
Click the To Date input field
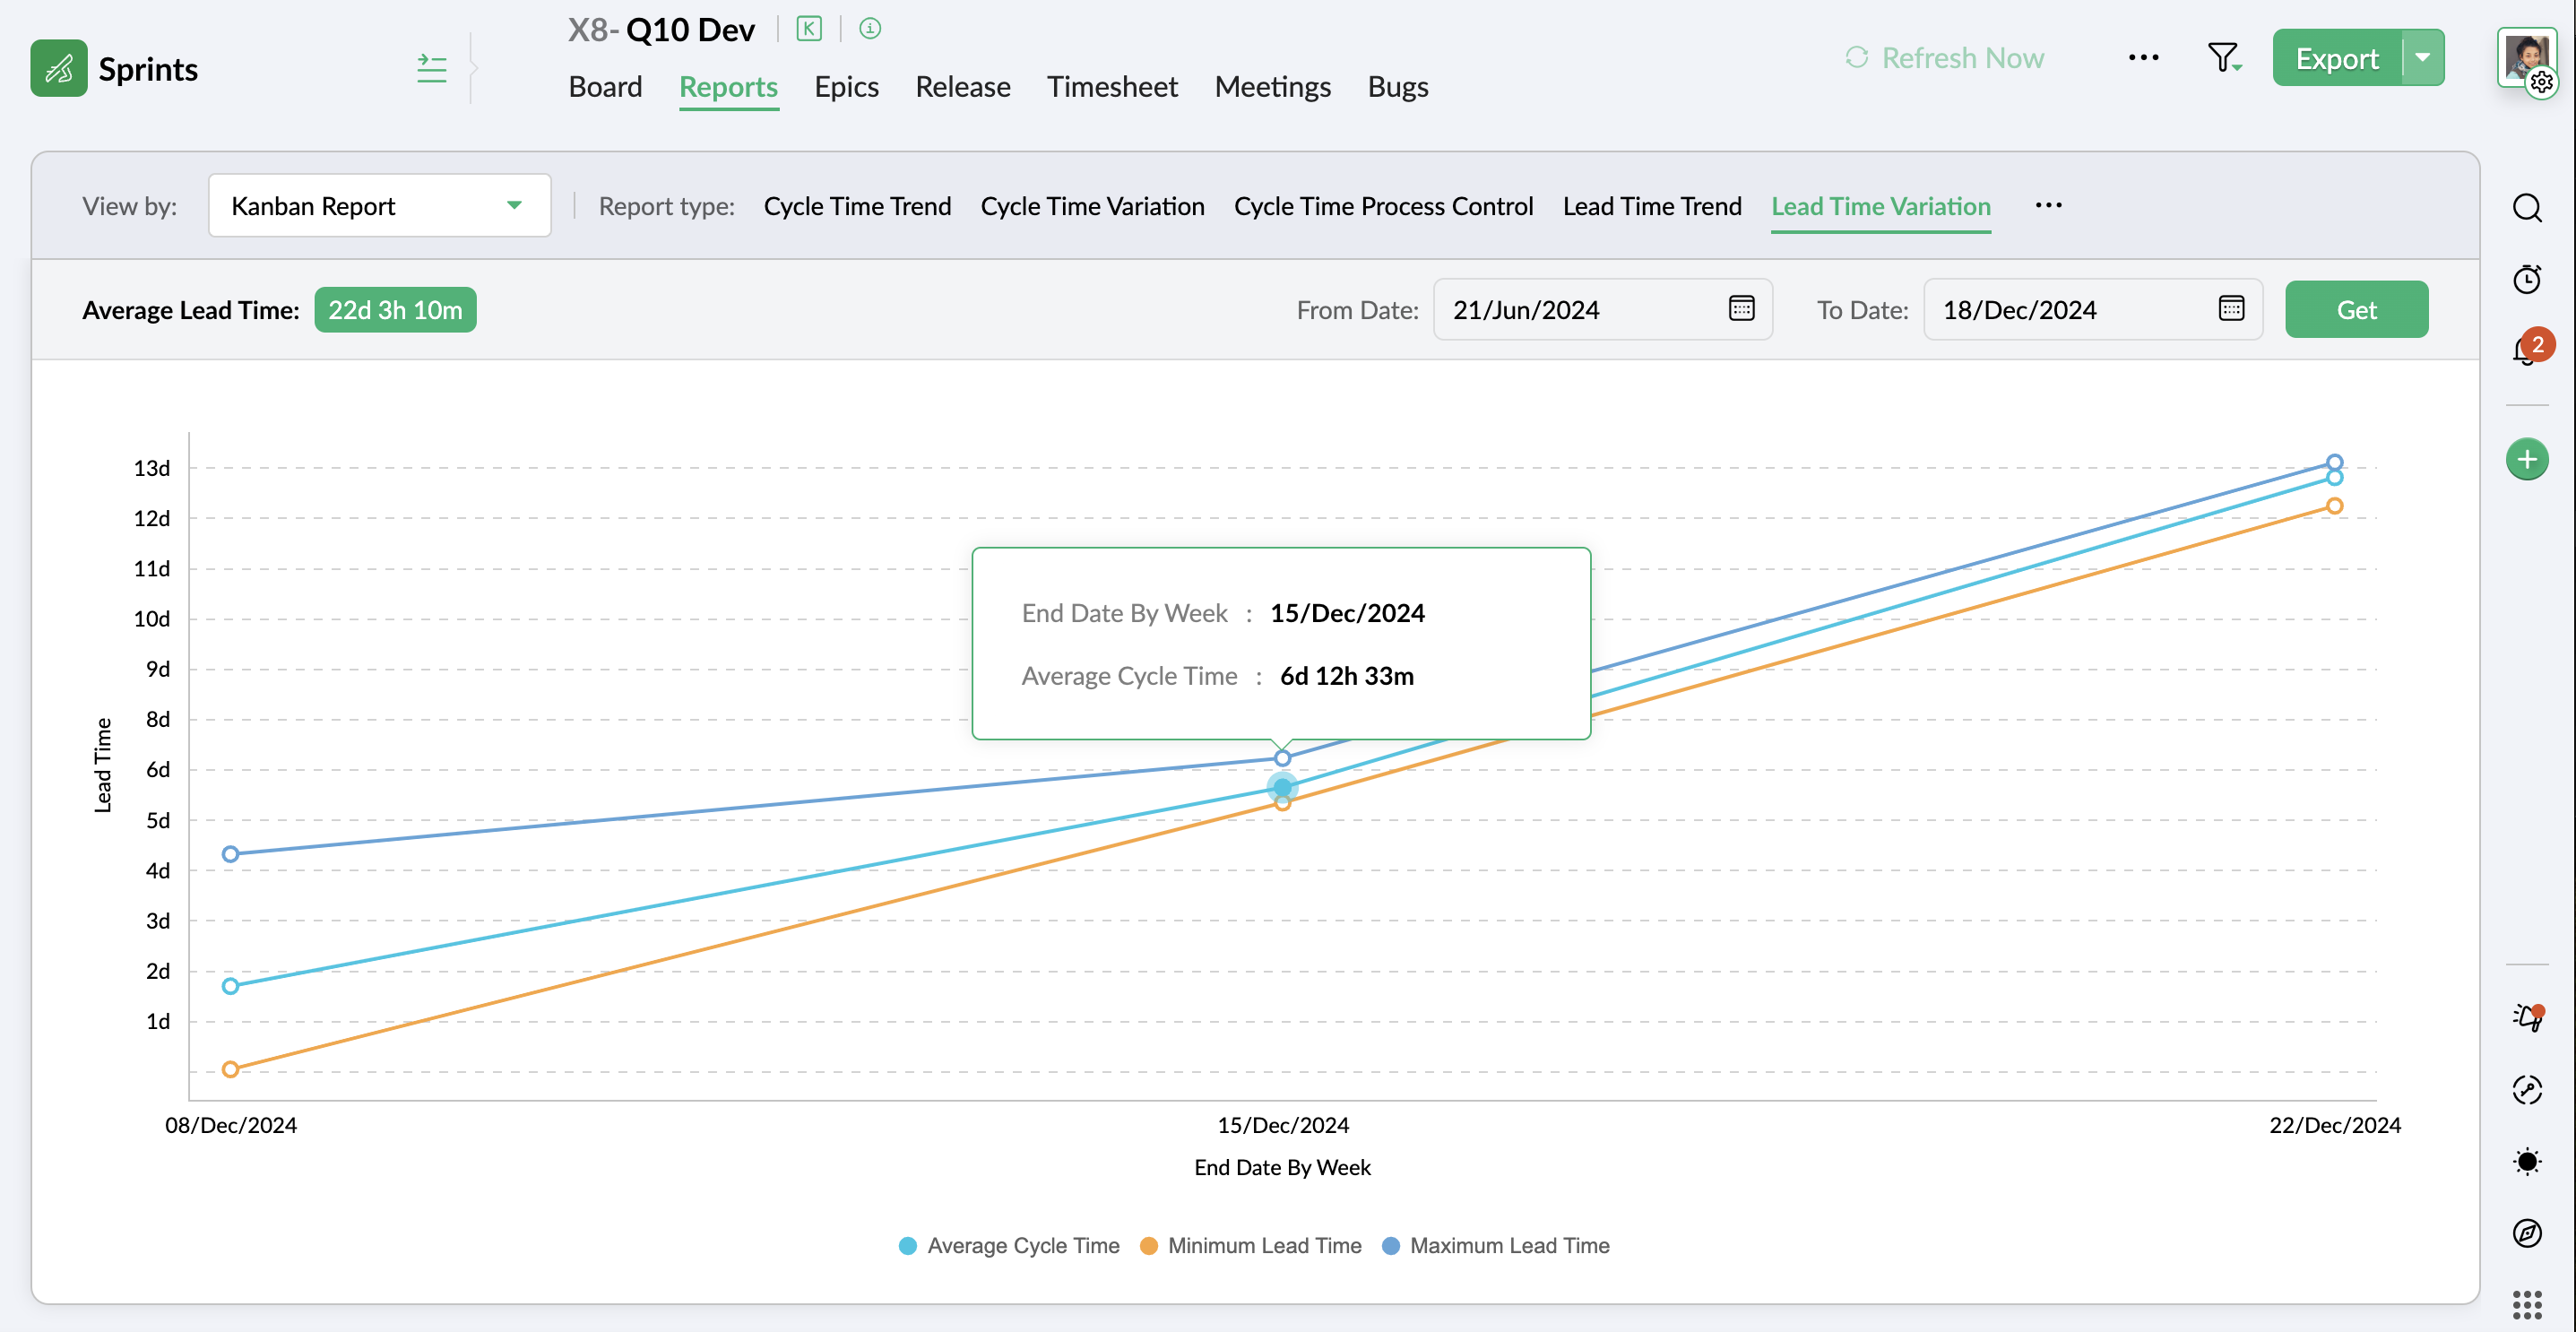(x=2093, y=309)
